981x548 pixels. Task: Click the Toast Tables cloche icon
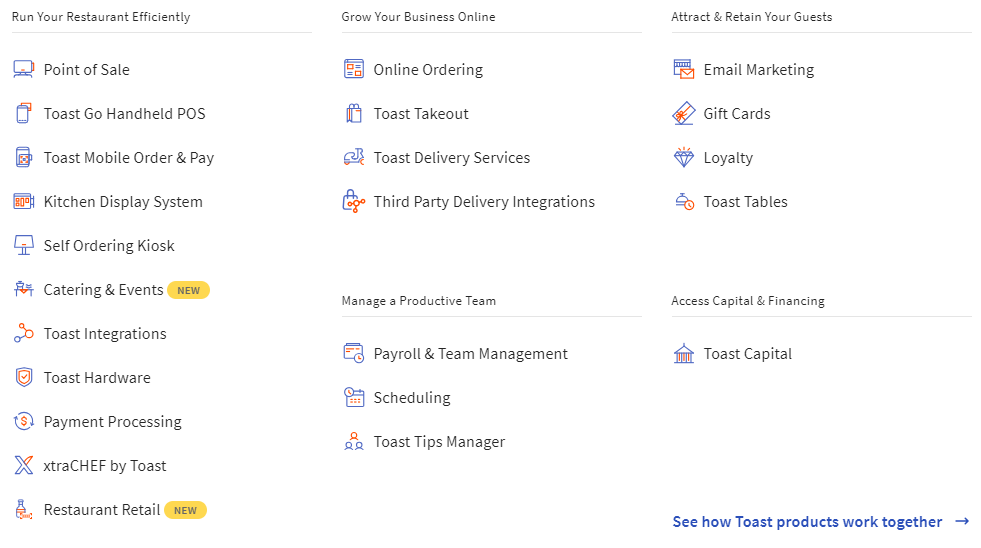(x=684, y=201)
